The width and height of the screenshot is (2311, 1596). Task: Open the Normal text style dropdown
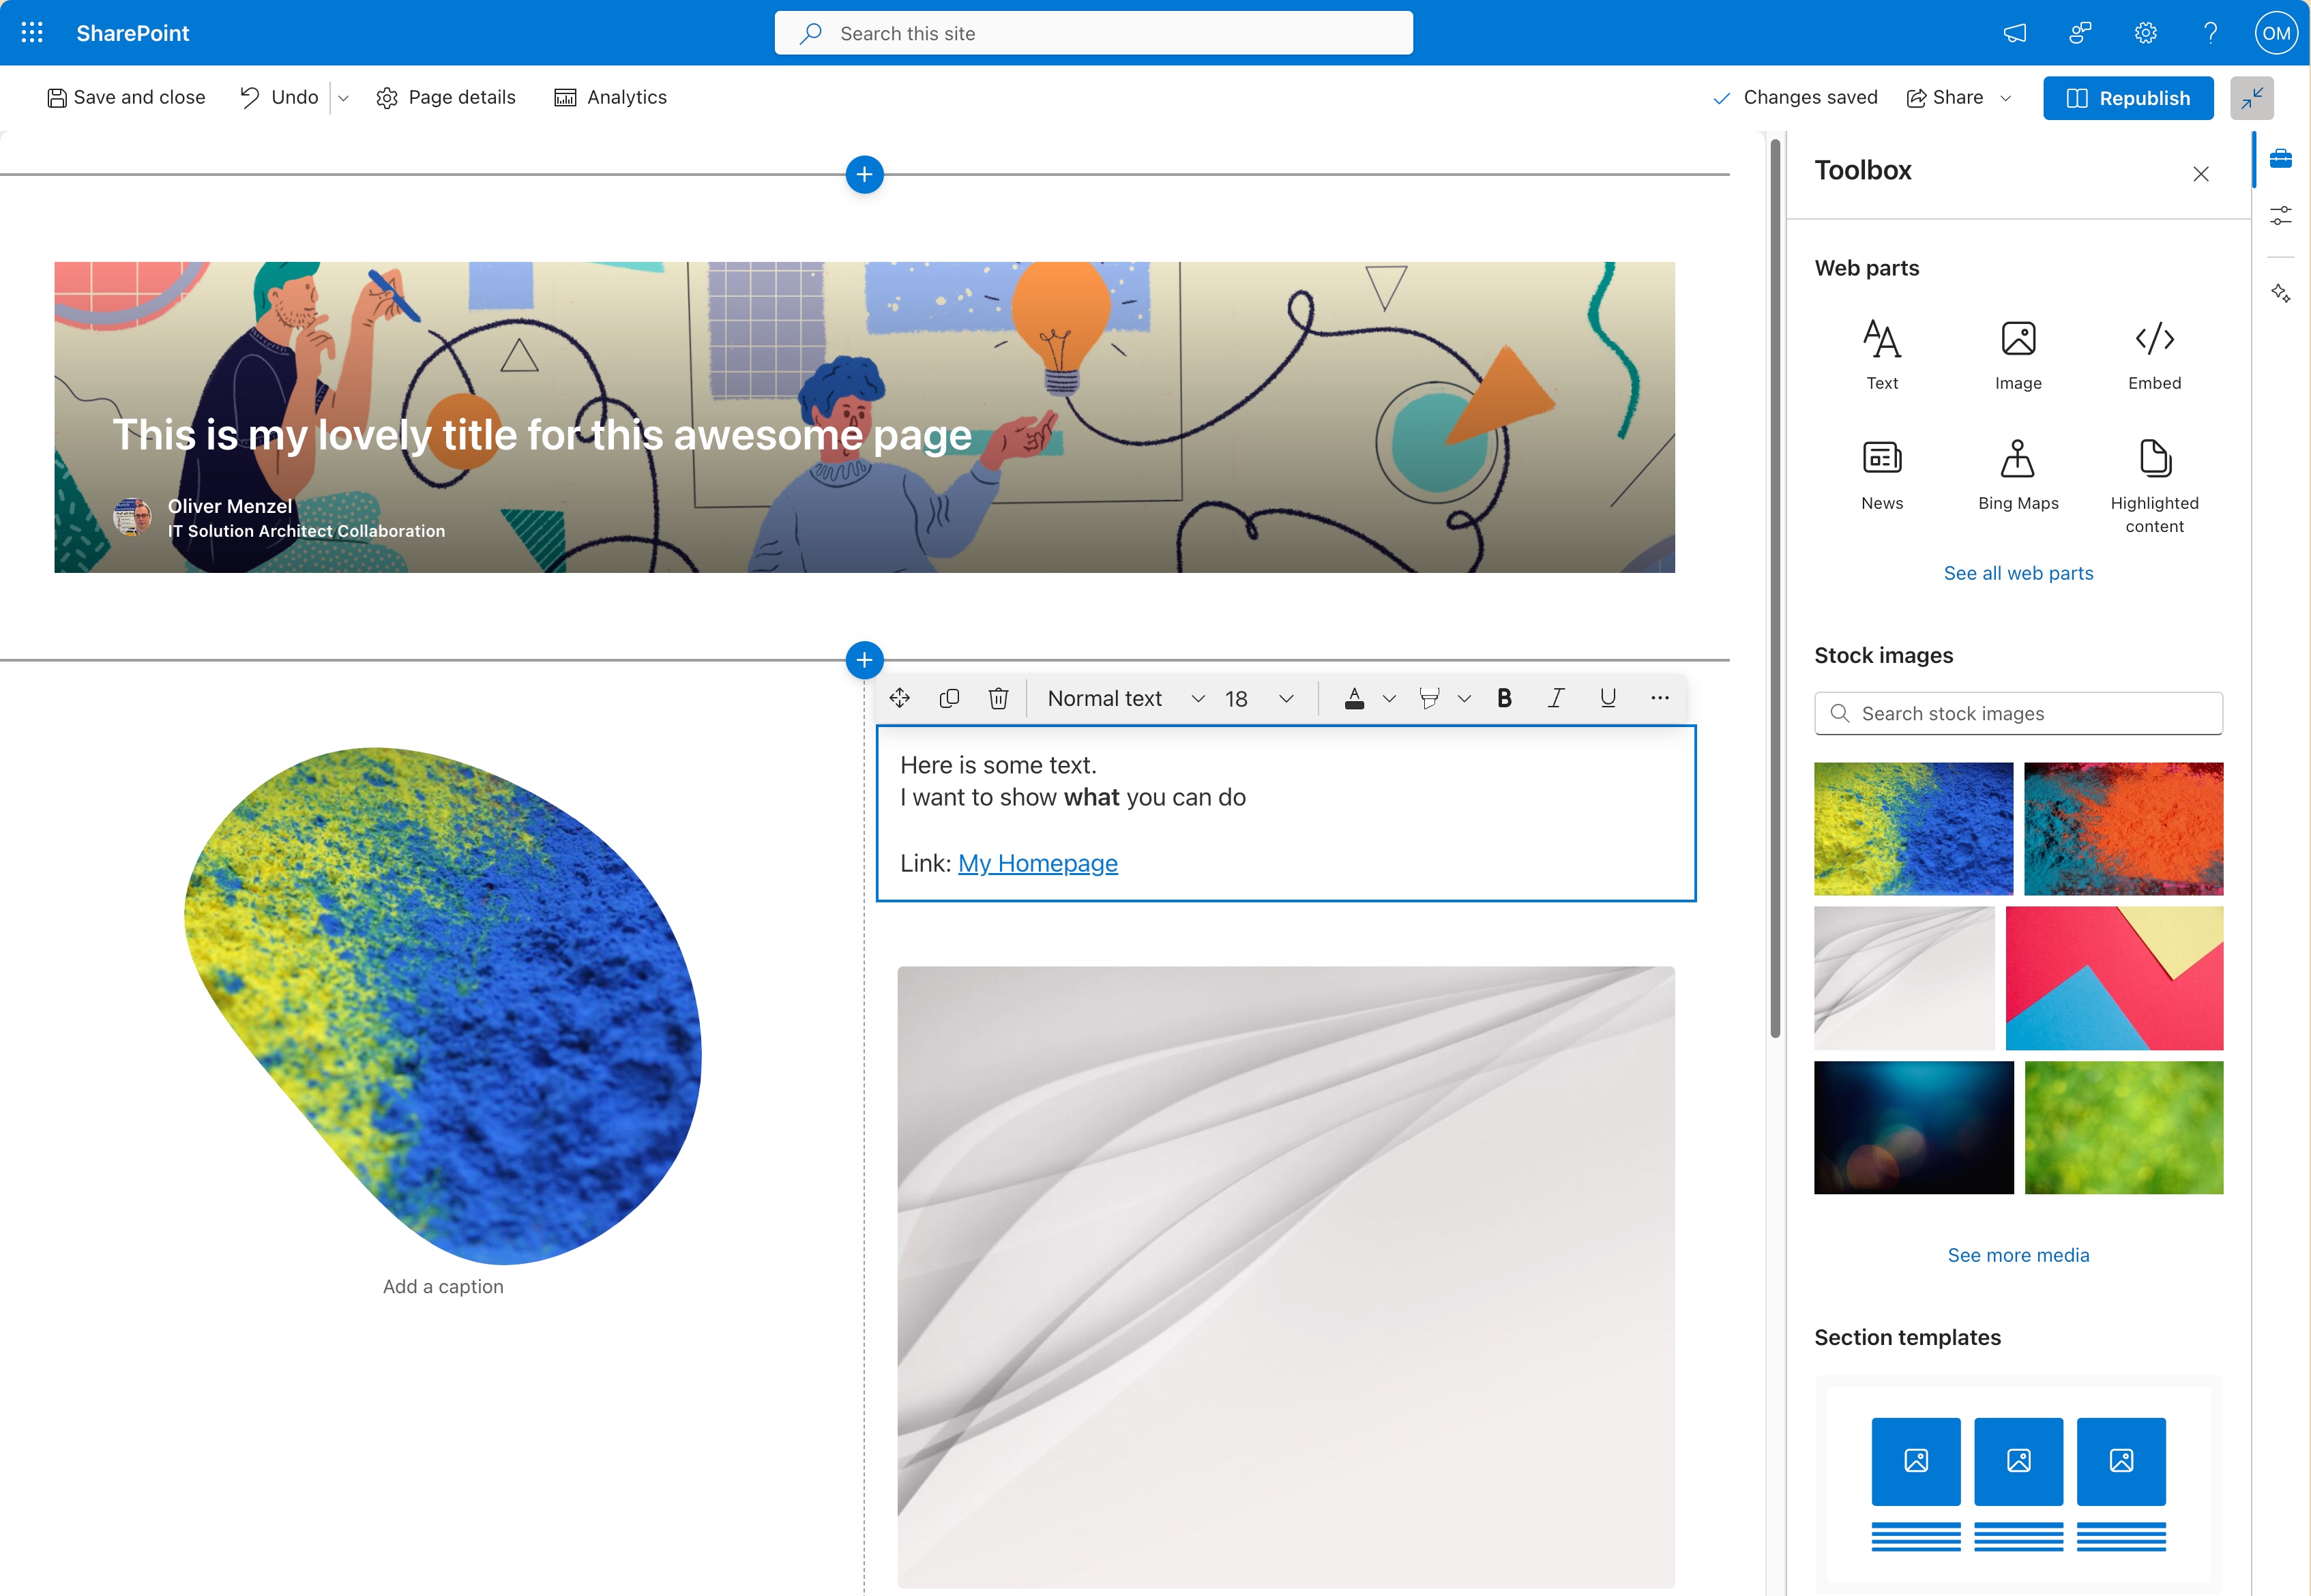coord(1125,698)
